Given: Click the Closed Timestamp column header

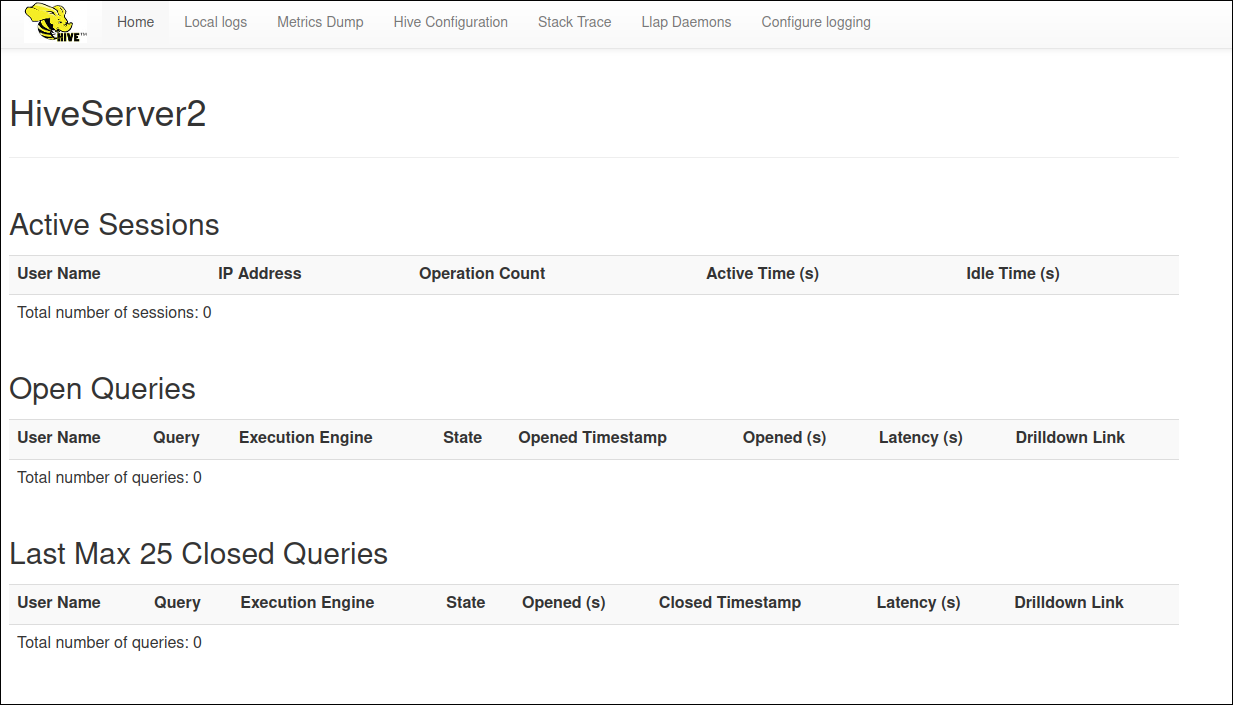Looking at the screenshot, I should pyautogui.click(x=730, y=603).
